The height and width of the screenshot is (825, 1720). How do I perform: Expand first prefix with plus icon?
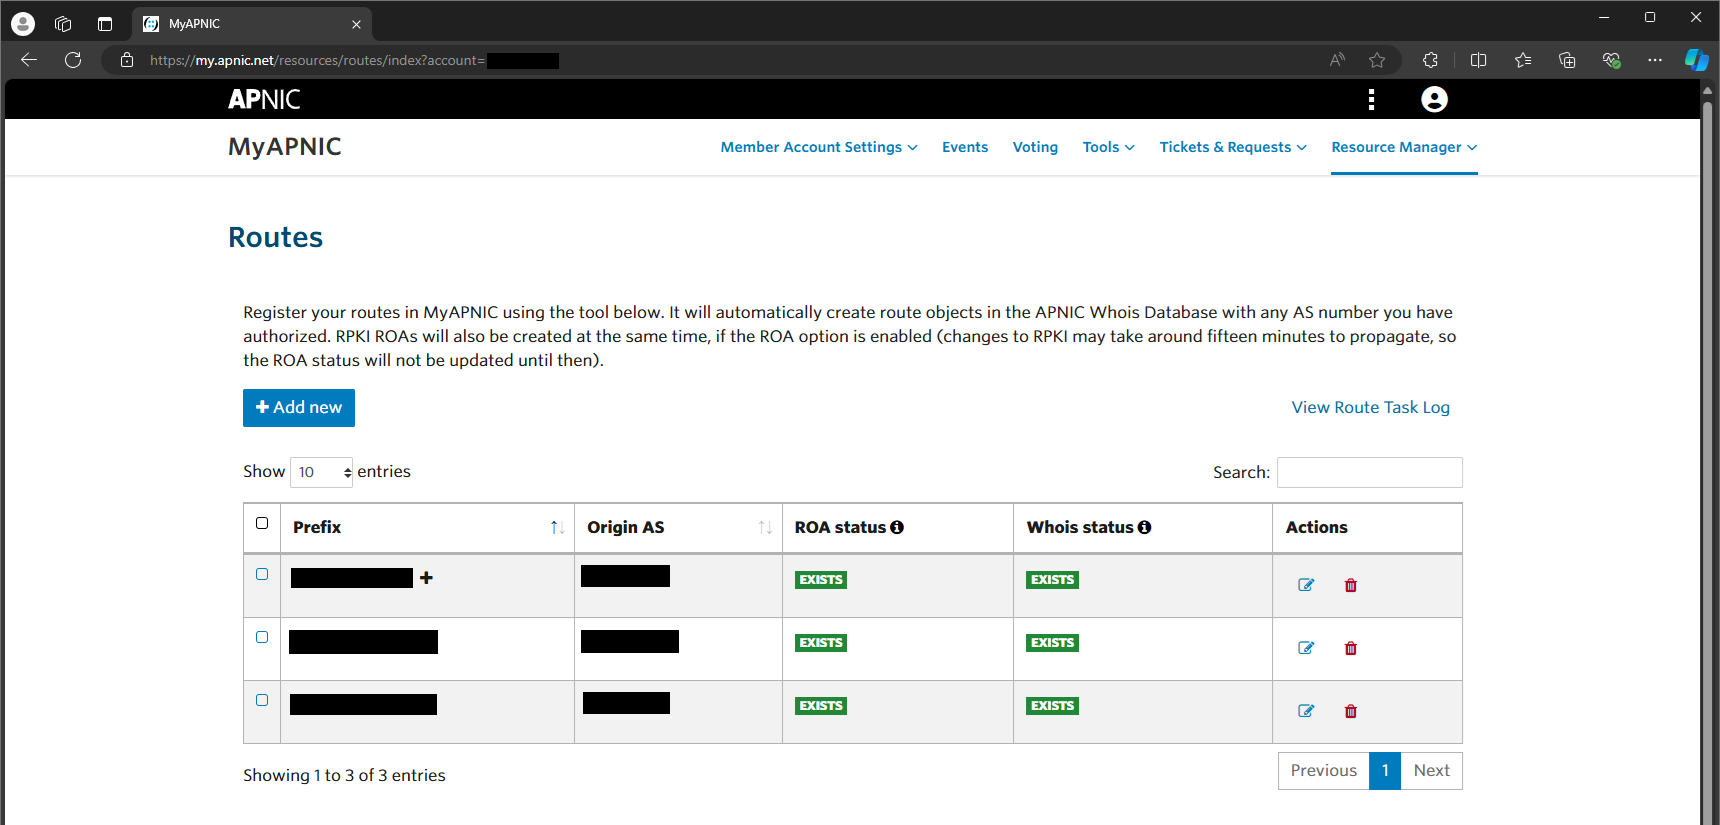point(426,577)
